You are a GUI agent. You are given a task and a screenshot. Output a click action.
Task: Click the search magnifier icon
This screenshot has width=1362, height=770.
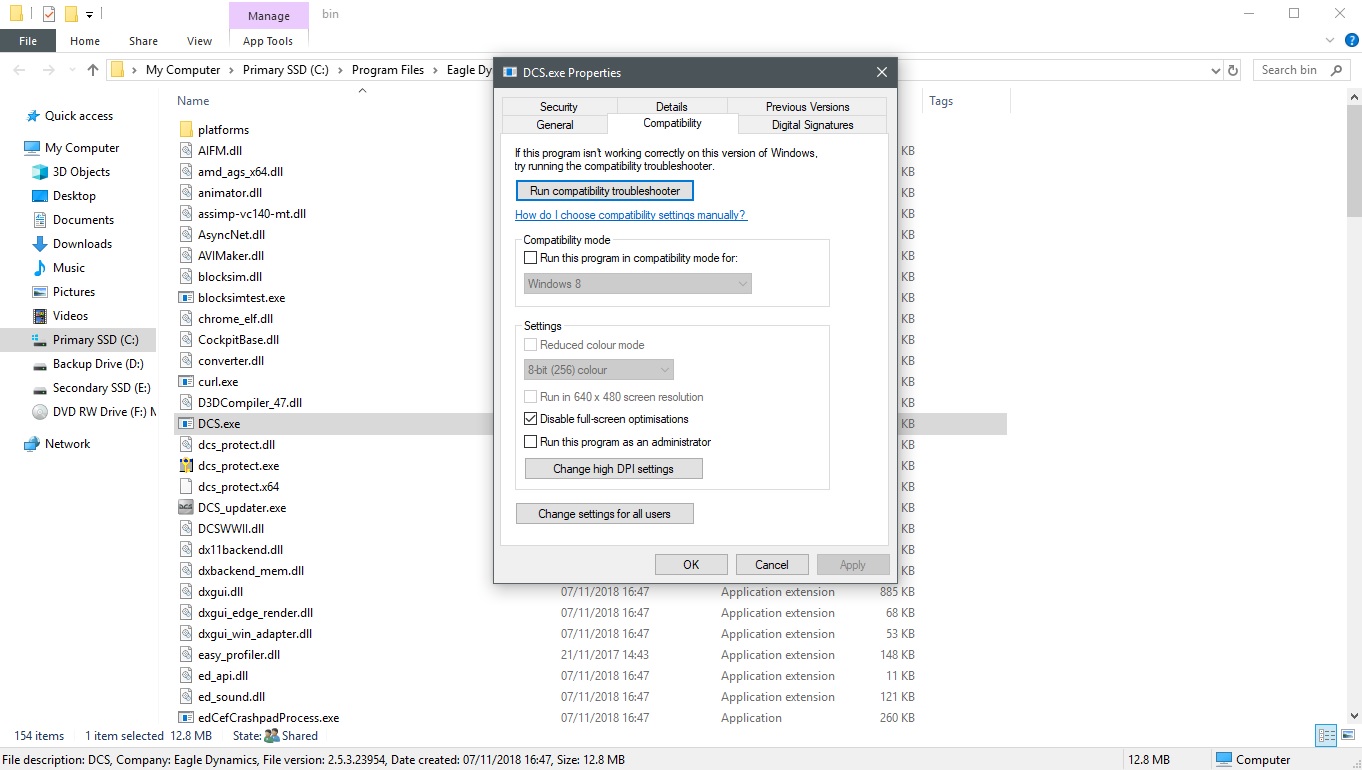coord(1336,70)
